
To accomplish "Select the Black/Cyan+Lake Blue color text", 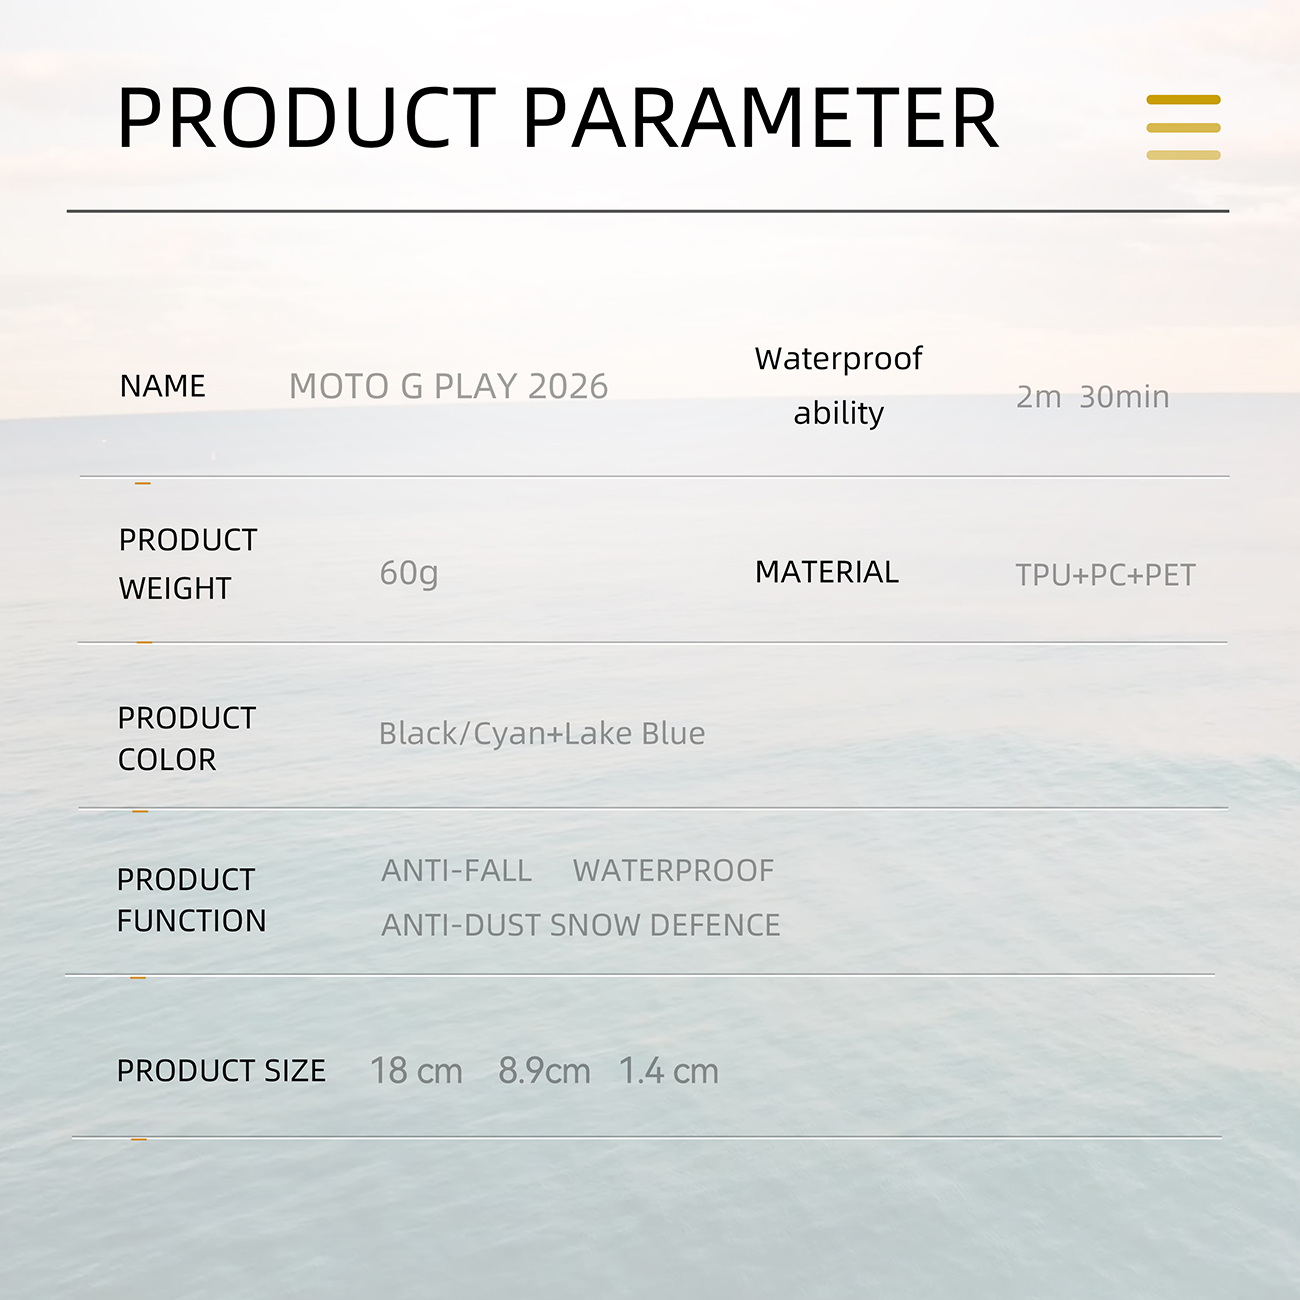I will (541, 734).
